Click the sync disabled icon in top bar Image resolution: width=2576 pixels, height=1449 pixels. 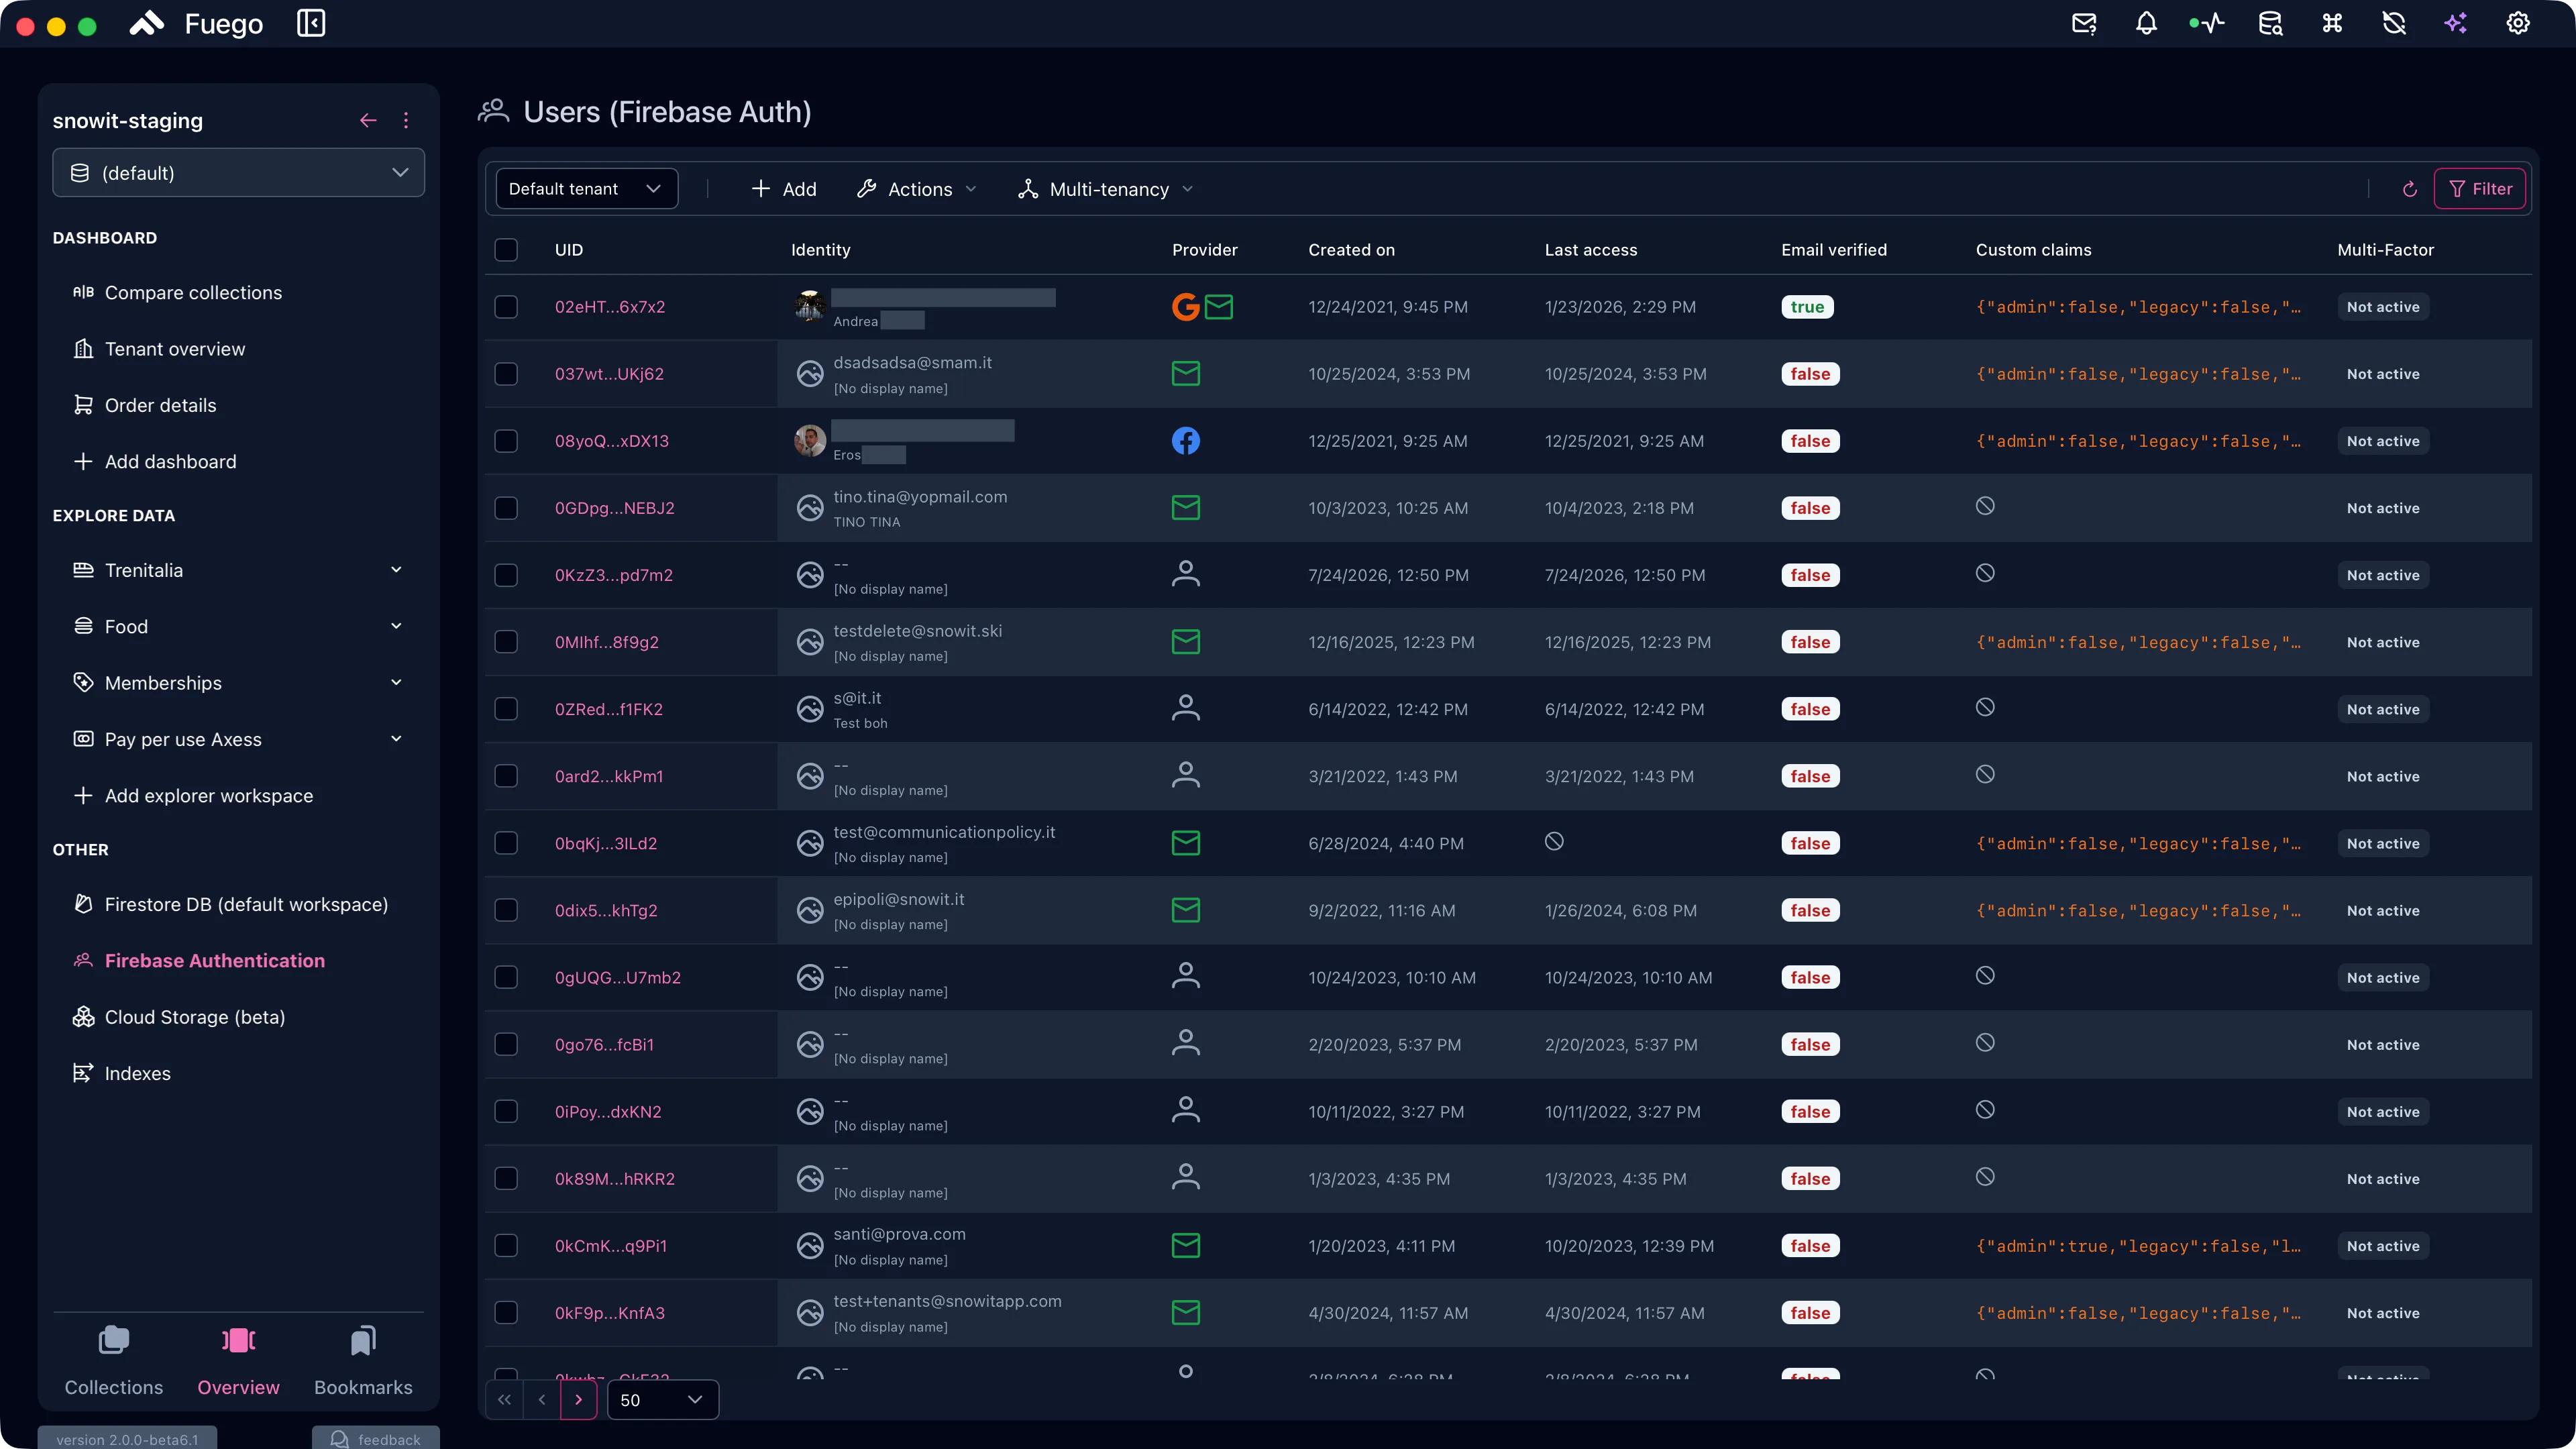[x=2394, y=23]
